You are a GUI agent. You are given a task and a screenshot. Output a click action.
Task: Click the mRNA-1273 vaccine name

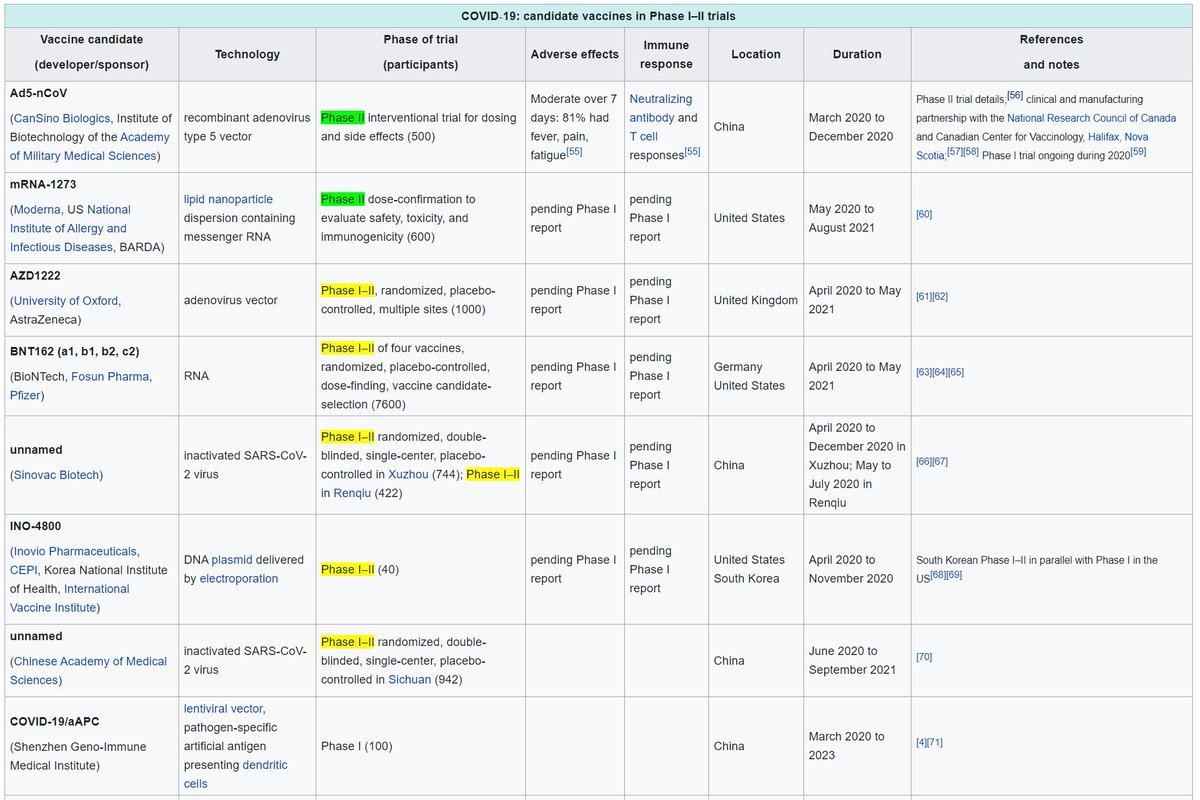point(43,185)
